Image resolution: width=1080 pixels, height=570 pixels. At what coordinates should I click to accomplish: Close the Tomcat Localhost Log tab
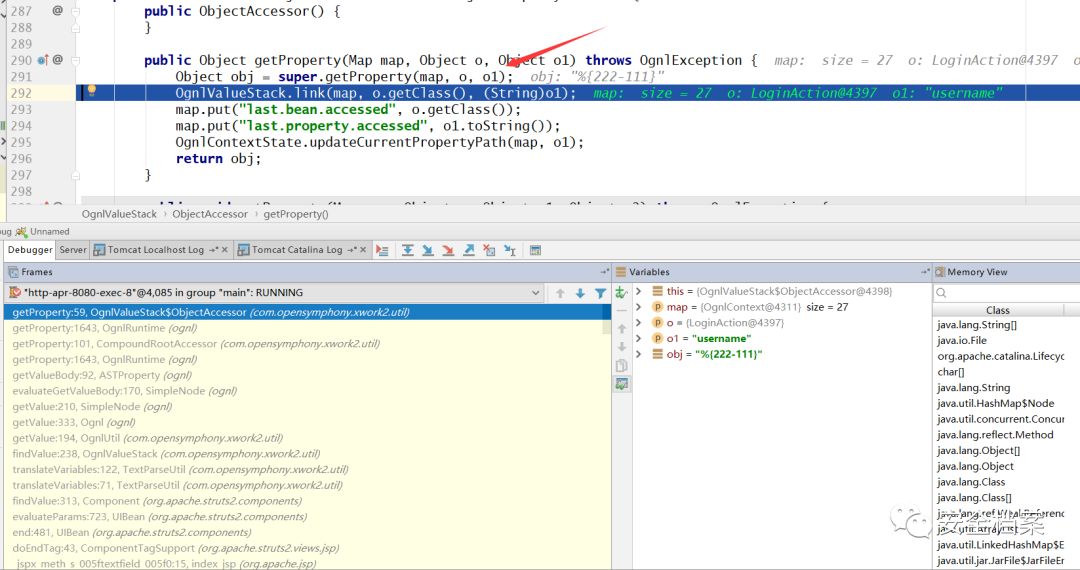(x=225, y=250)
